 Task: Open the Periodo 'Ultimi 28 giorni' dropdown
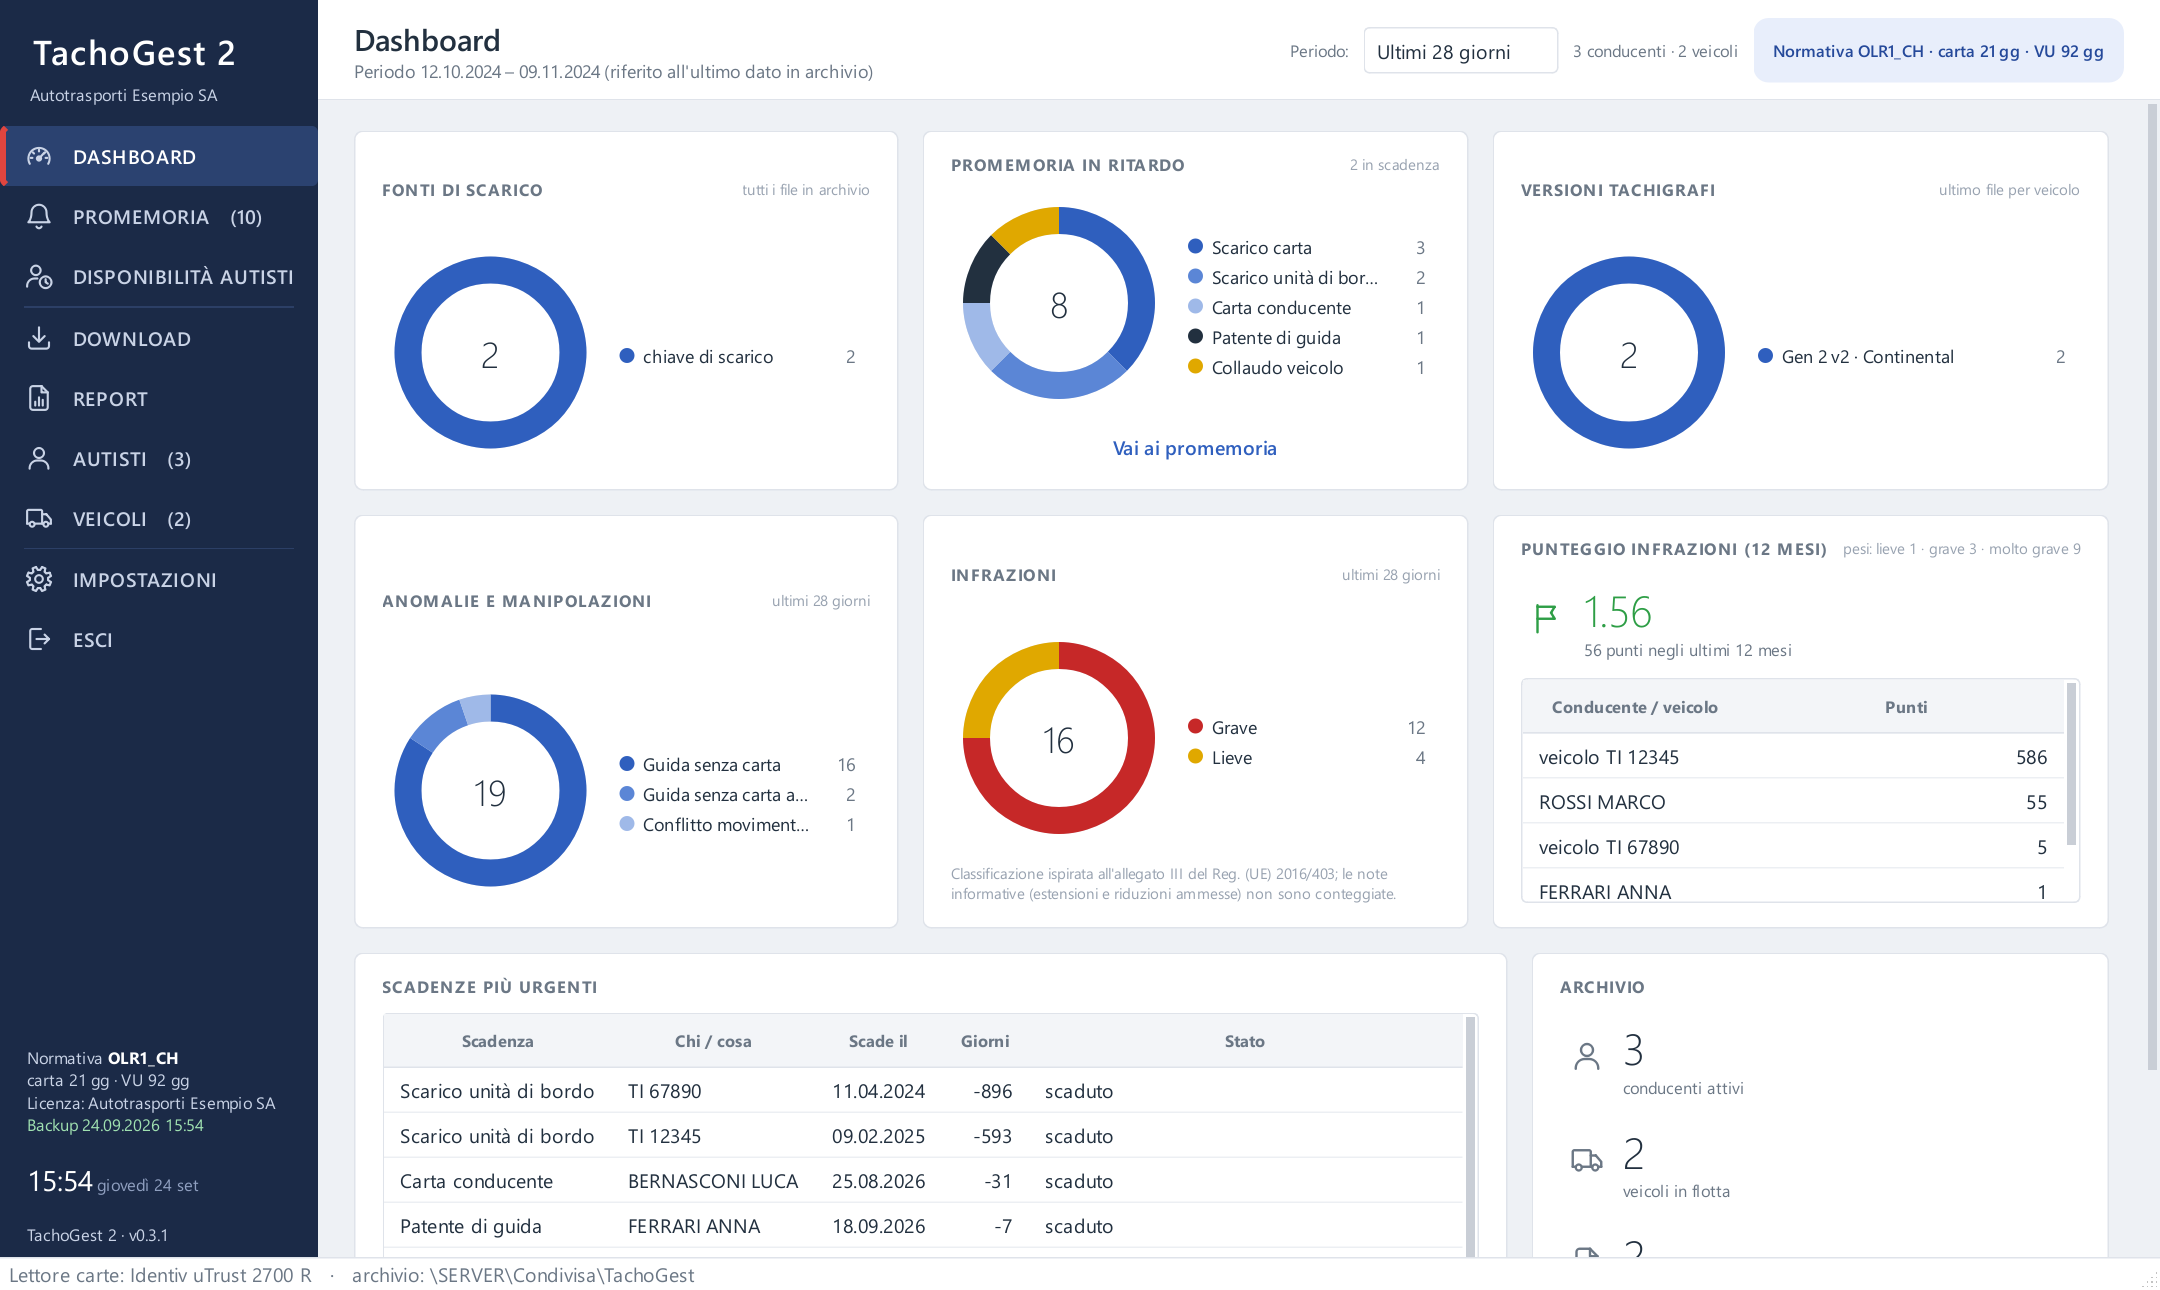[1460, 51]
